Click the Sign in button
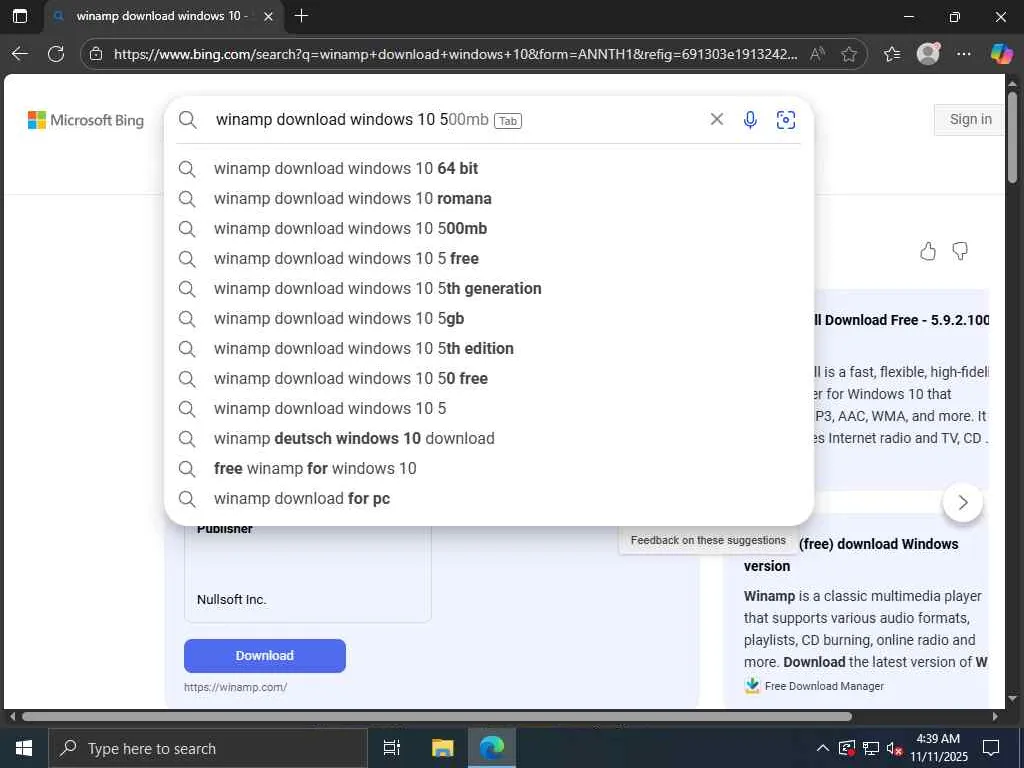1024x768 pixels. pyautogui.click(x=970, y=120)
